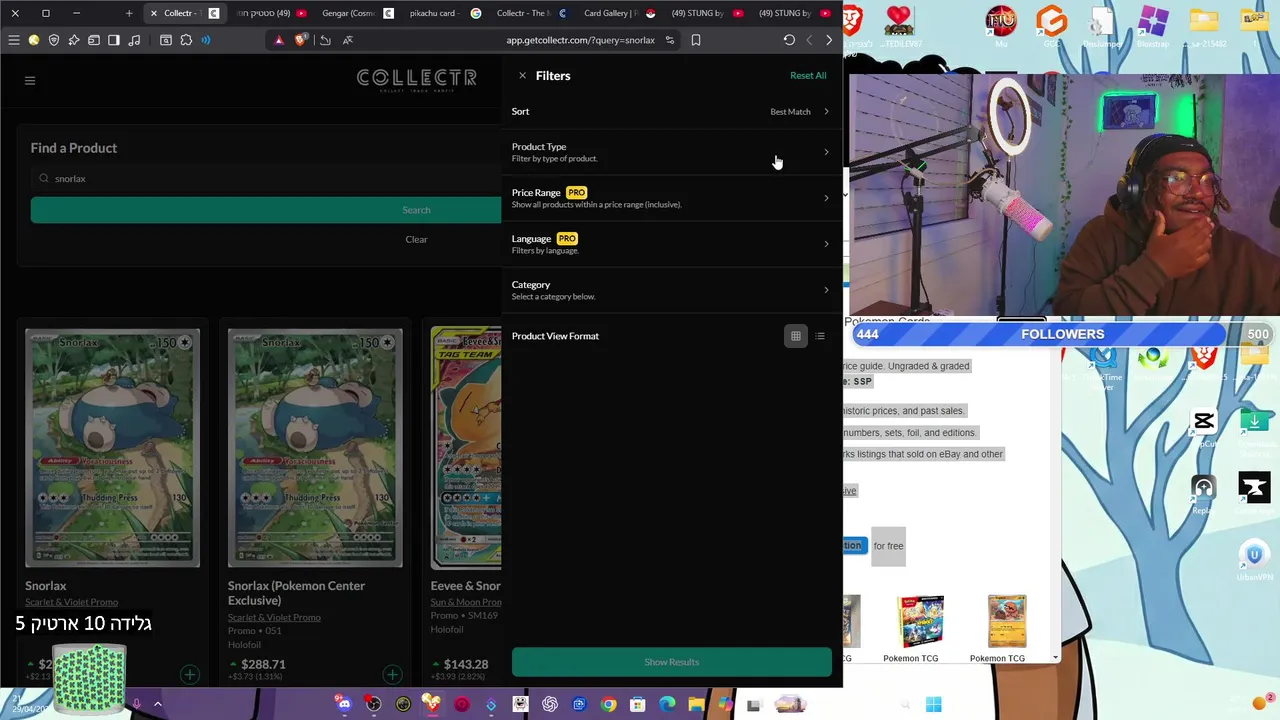This screenshot has height=720, width=1280.
Task: Click Reset All in Filters
Action: [x=808, y=76]
